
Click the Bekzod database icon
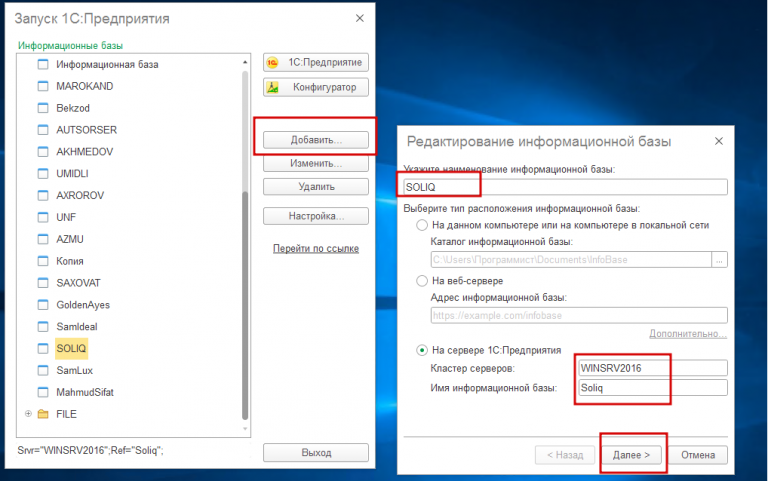point(43,108)
